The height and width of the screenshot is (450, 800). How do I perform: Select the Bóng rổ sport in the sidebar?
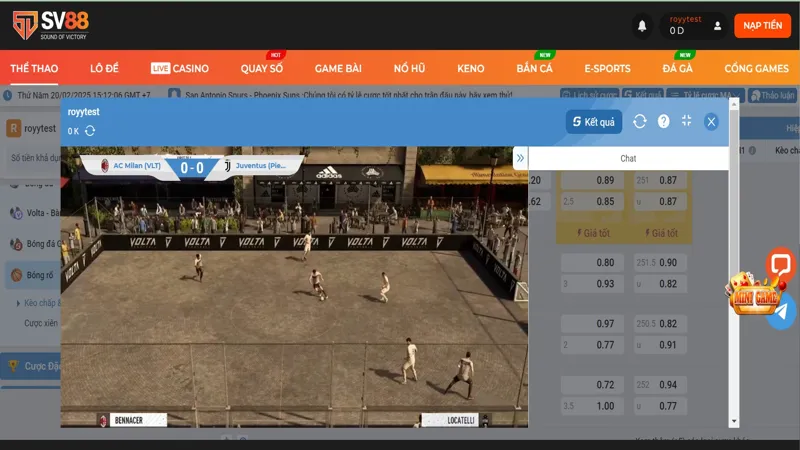(x=34, y=275)
